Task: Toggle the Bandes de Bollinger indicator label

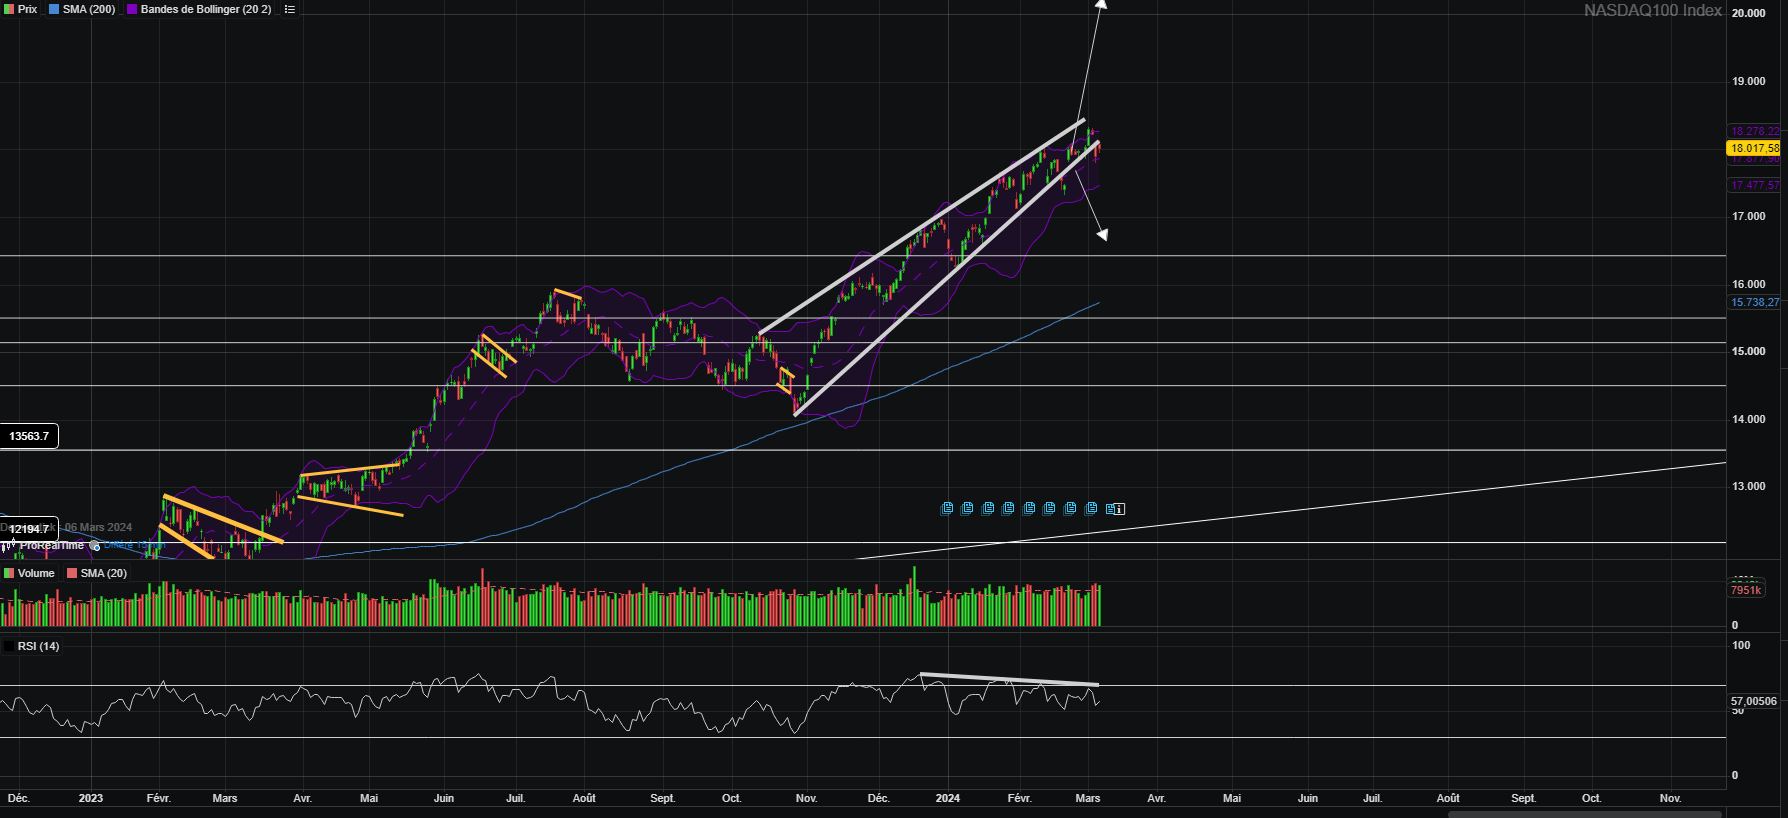Action: (206, 9)
